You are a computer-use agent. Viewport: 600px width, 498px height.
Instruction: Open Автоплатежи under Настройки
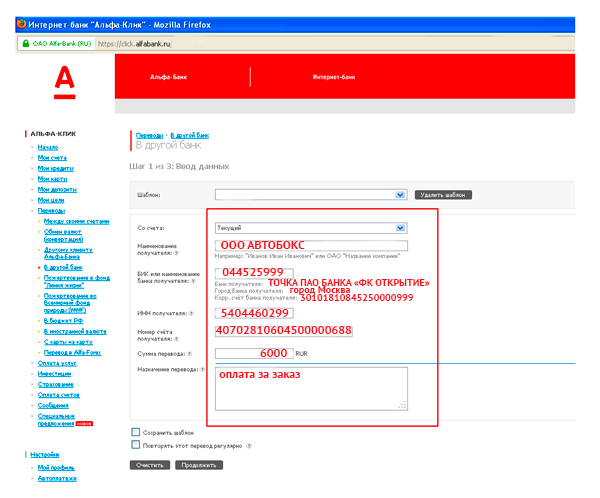pyautogui.click(x=57, y=478)
